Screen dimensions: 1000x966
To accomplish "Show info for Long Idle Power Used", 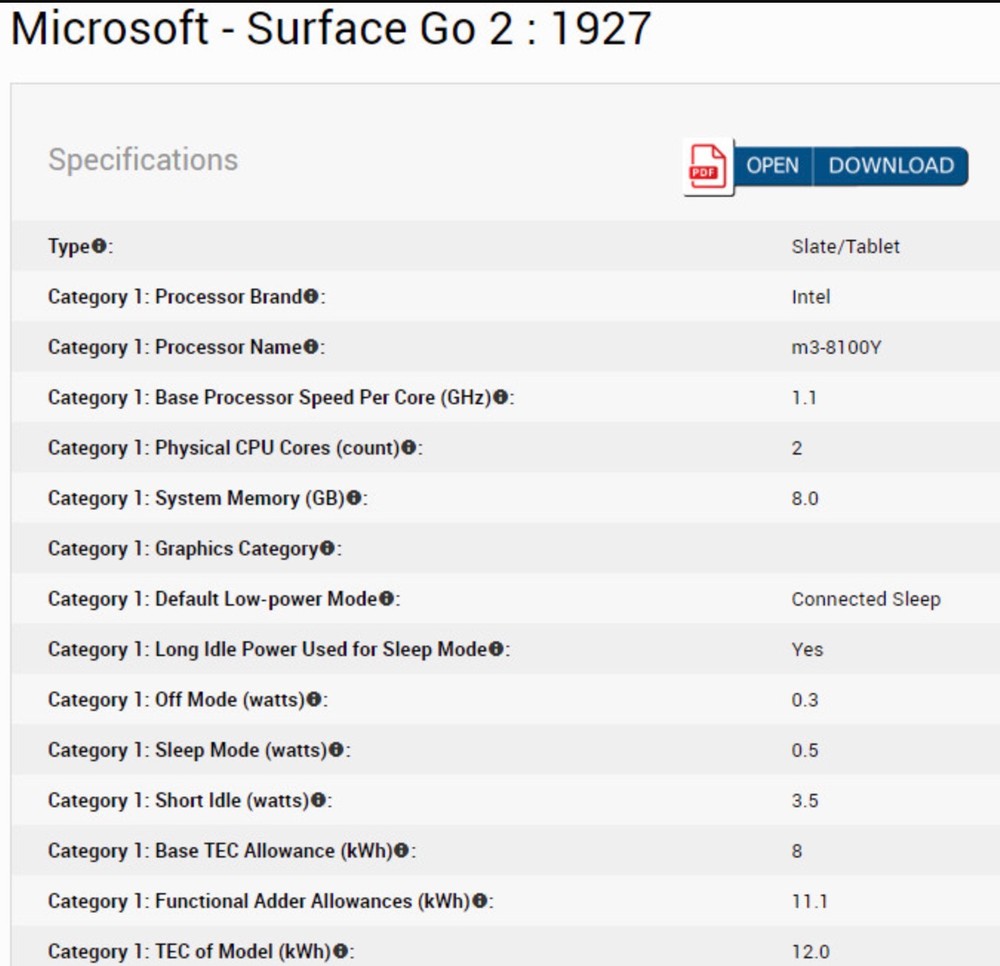I will (496, 648).
